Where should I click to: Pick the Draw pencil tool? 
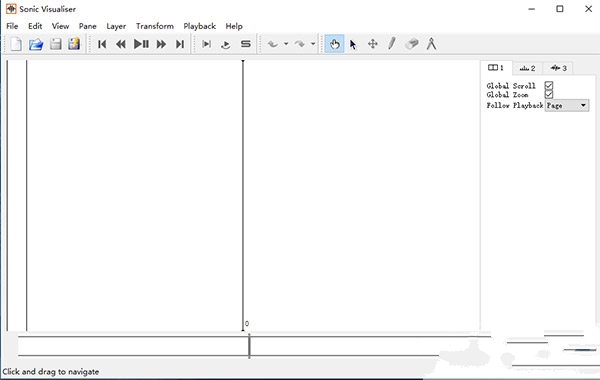[x=392, y=44]
